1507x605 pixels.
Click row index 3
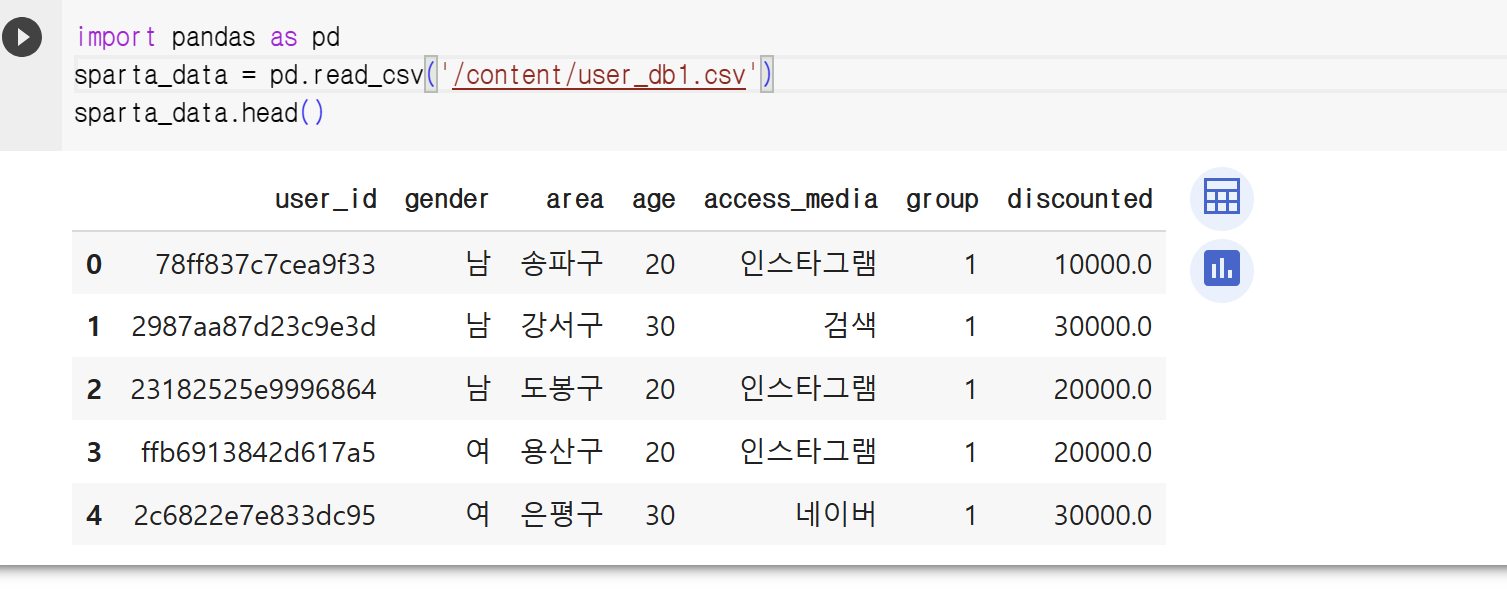[x=94, y=453]
